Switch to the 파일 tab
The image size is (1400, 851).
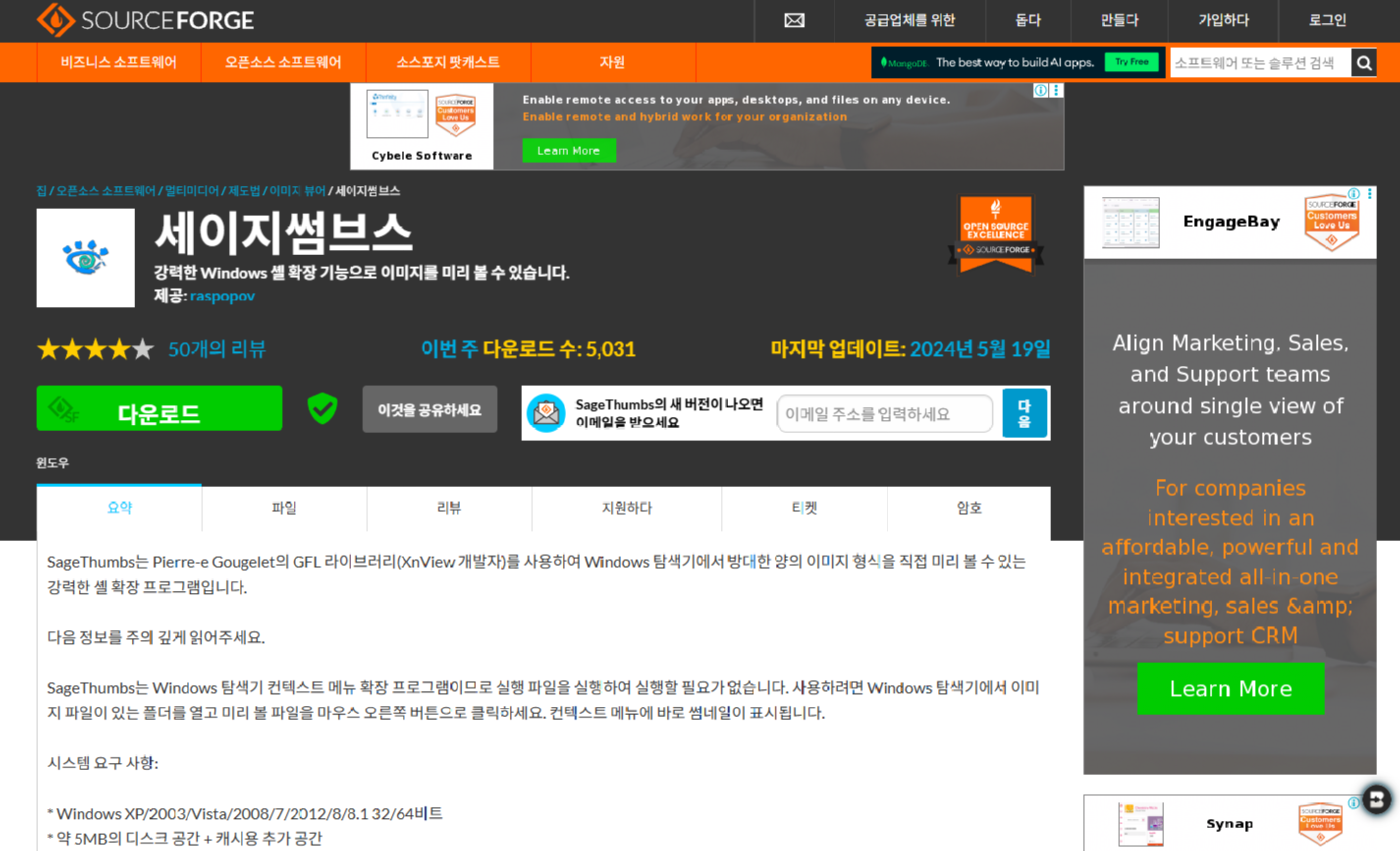click(284, 508)
